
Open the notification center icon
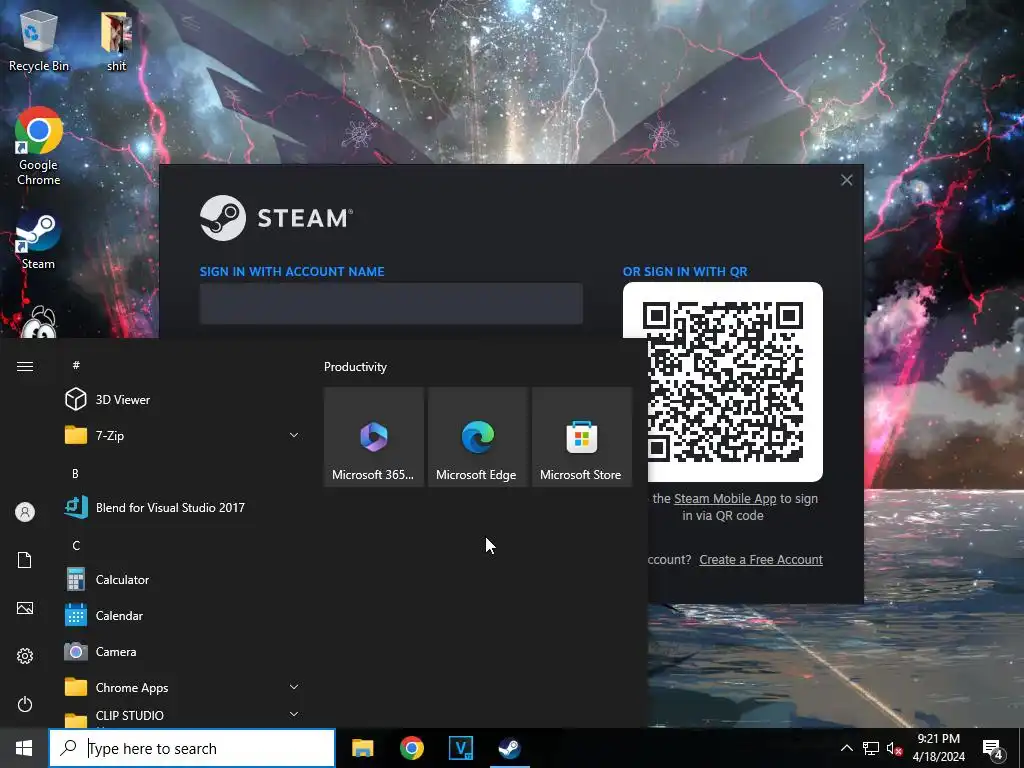click(993, 748)
